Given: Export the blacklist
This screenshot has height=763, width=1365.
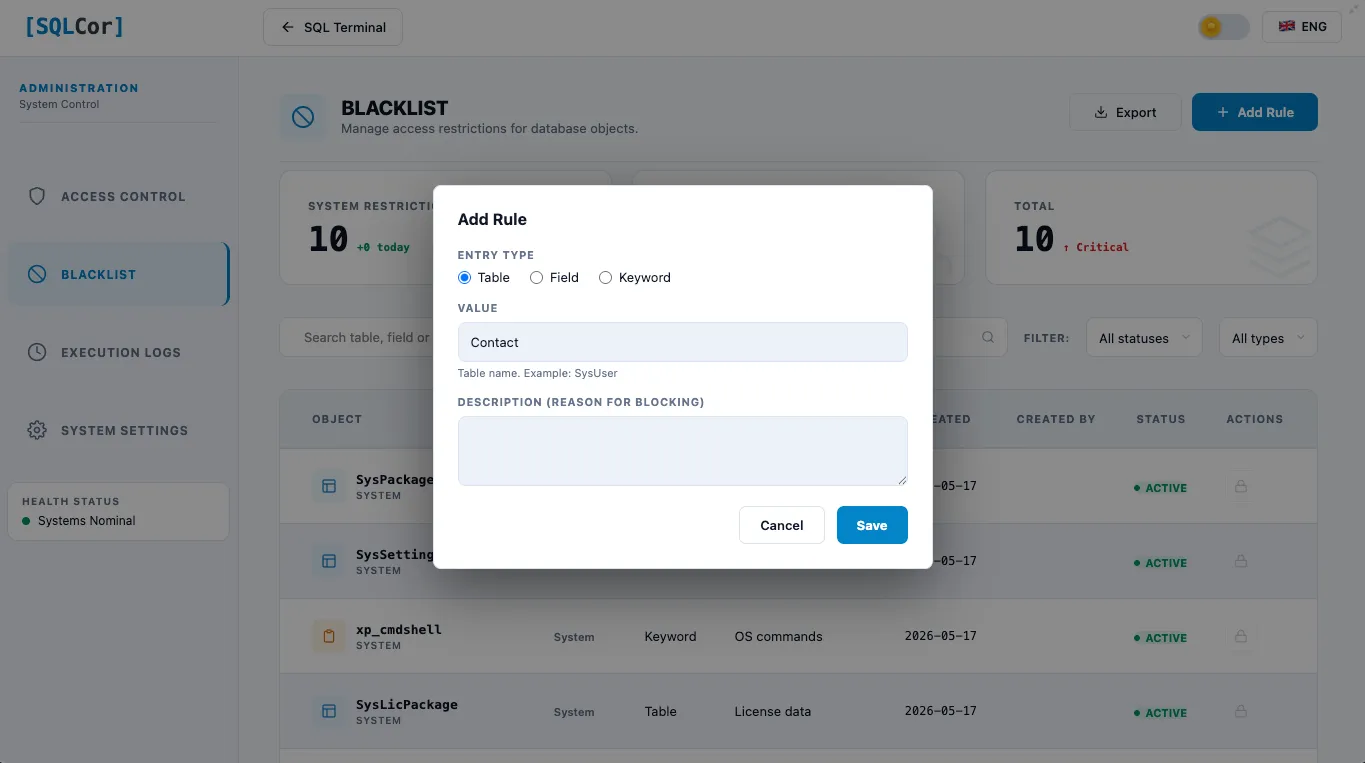Looking at the screenshot, I should [1126, 112].
